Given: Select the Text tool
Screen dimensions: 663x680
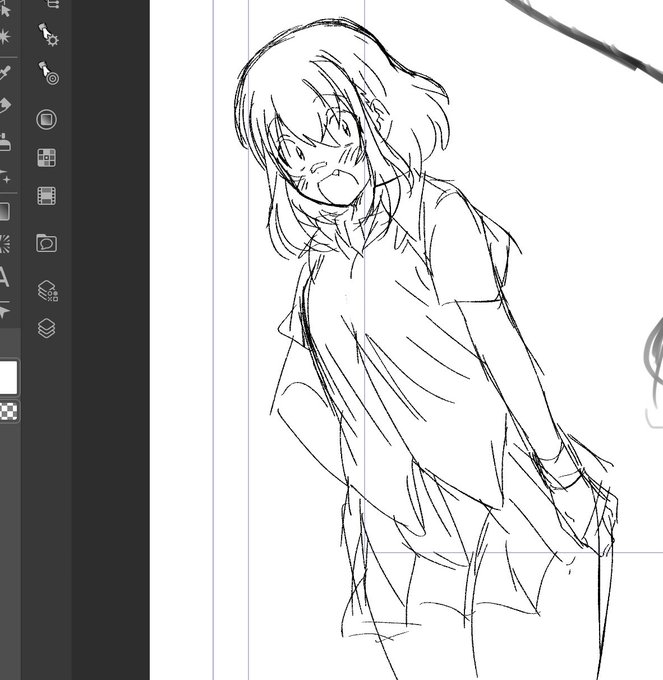Looking at the screenshot, I should 4,277.
